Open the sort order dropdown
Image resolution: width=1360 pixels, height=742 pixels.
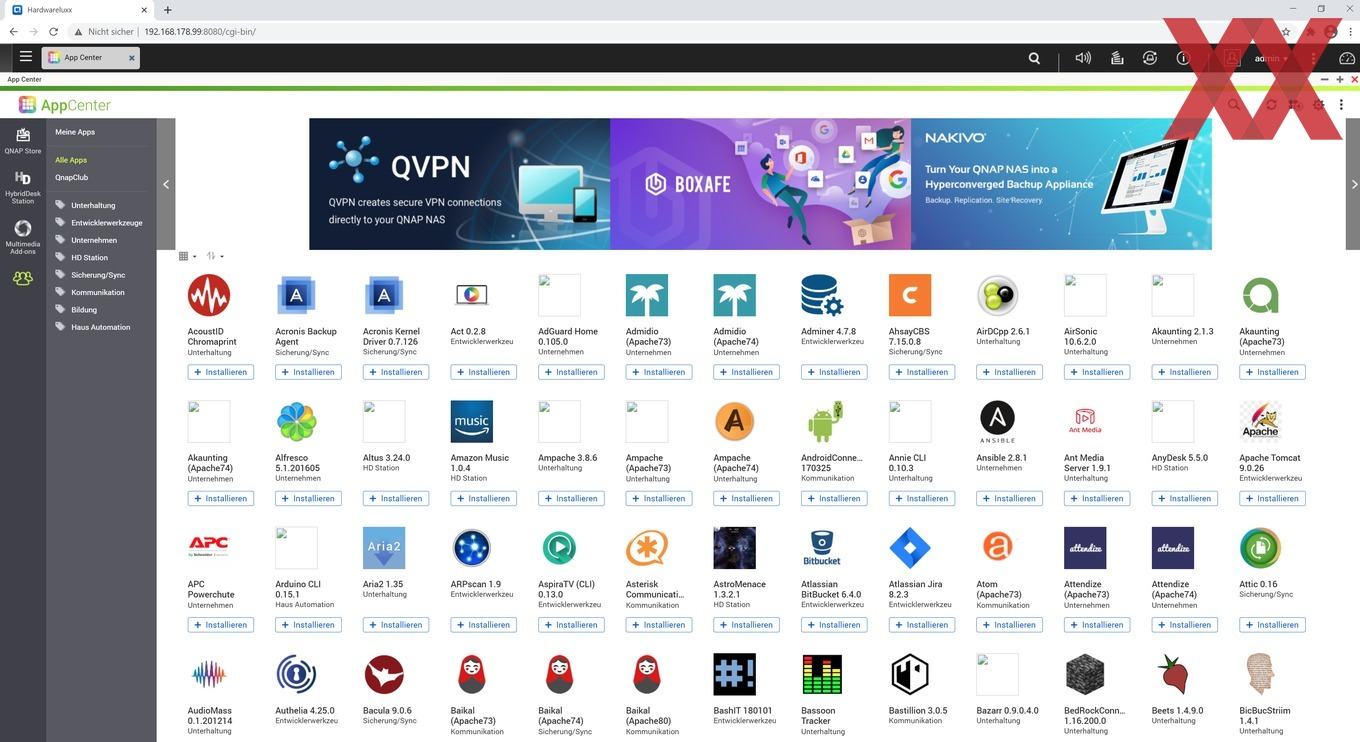point(215,256)
